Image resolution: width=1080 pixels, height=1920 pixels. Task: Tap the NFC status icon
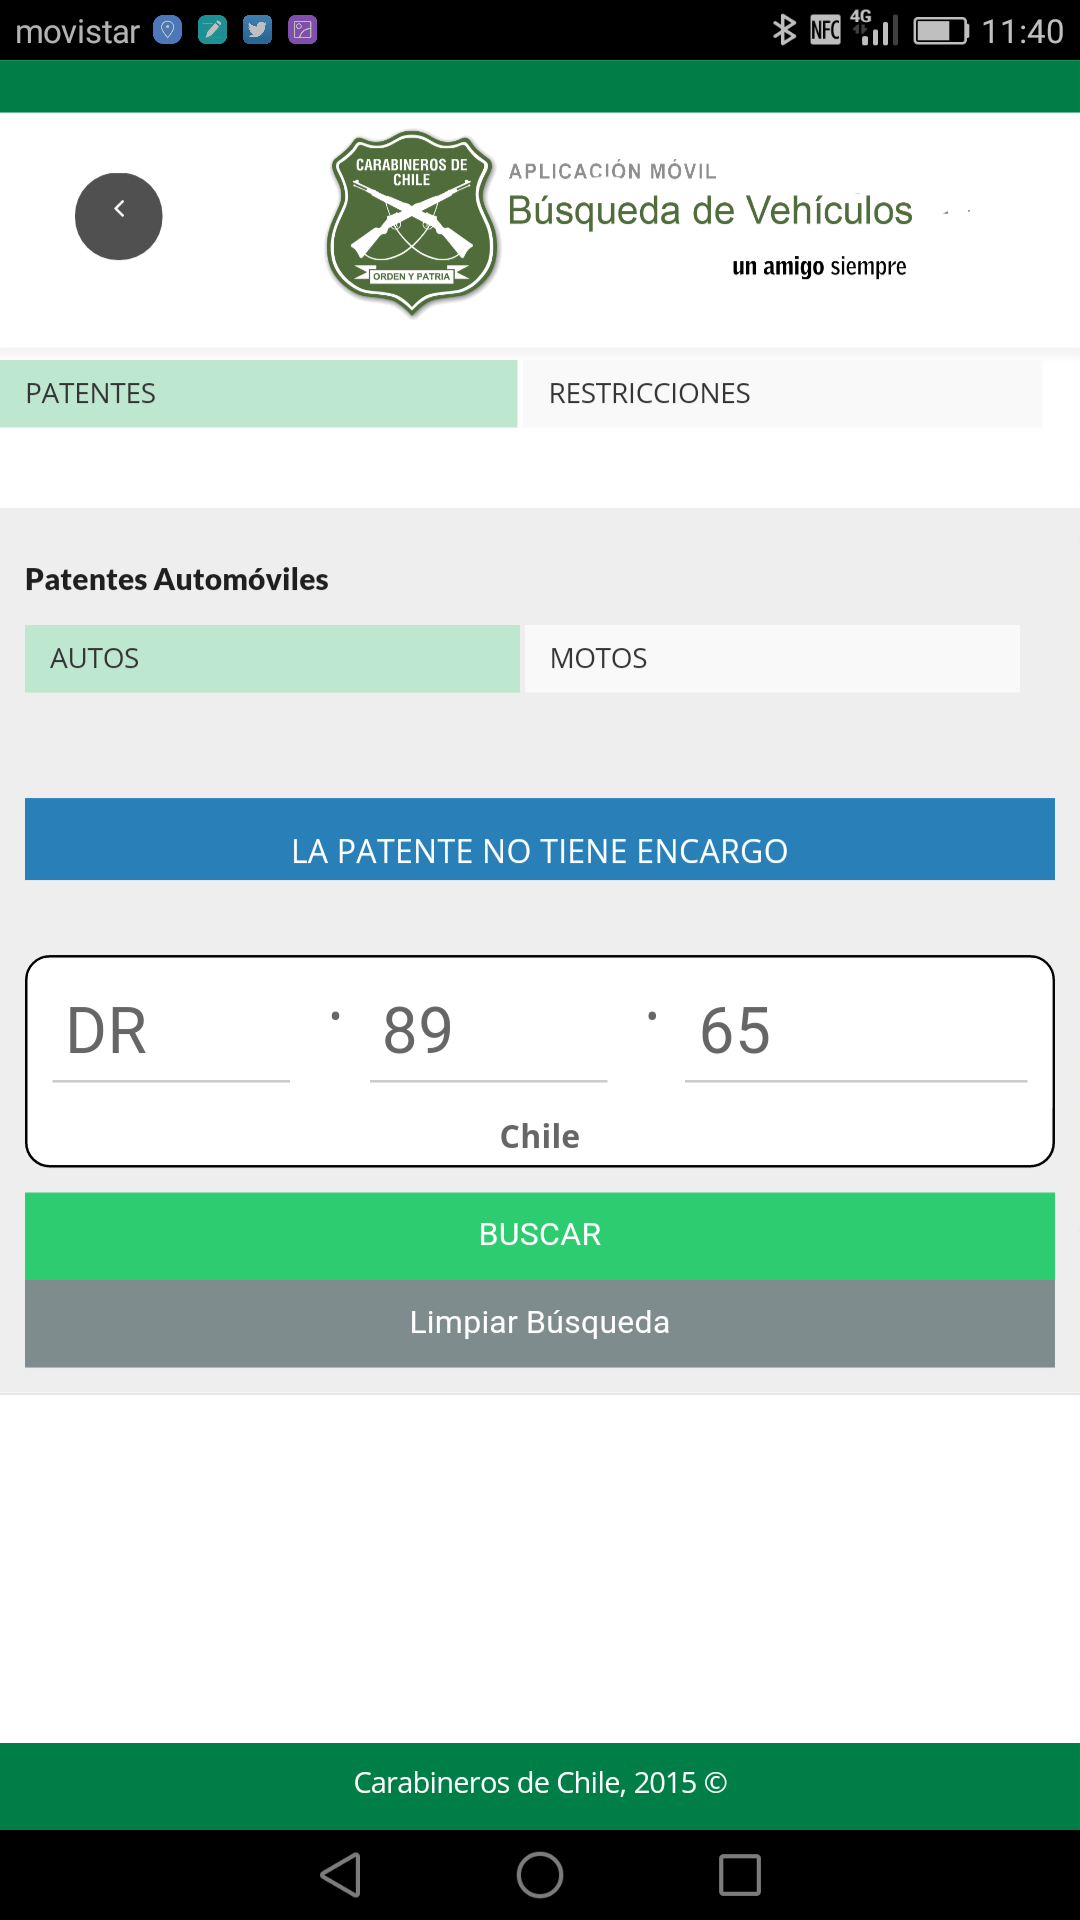point(825,30)
